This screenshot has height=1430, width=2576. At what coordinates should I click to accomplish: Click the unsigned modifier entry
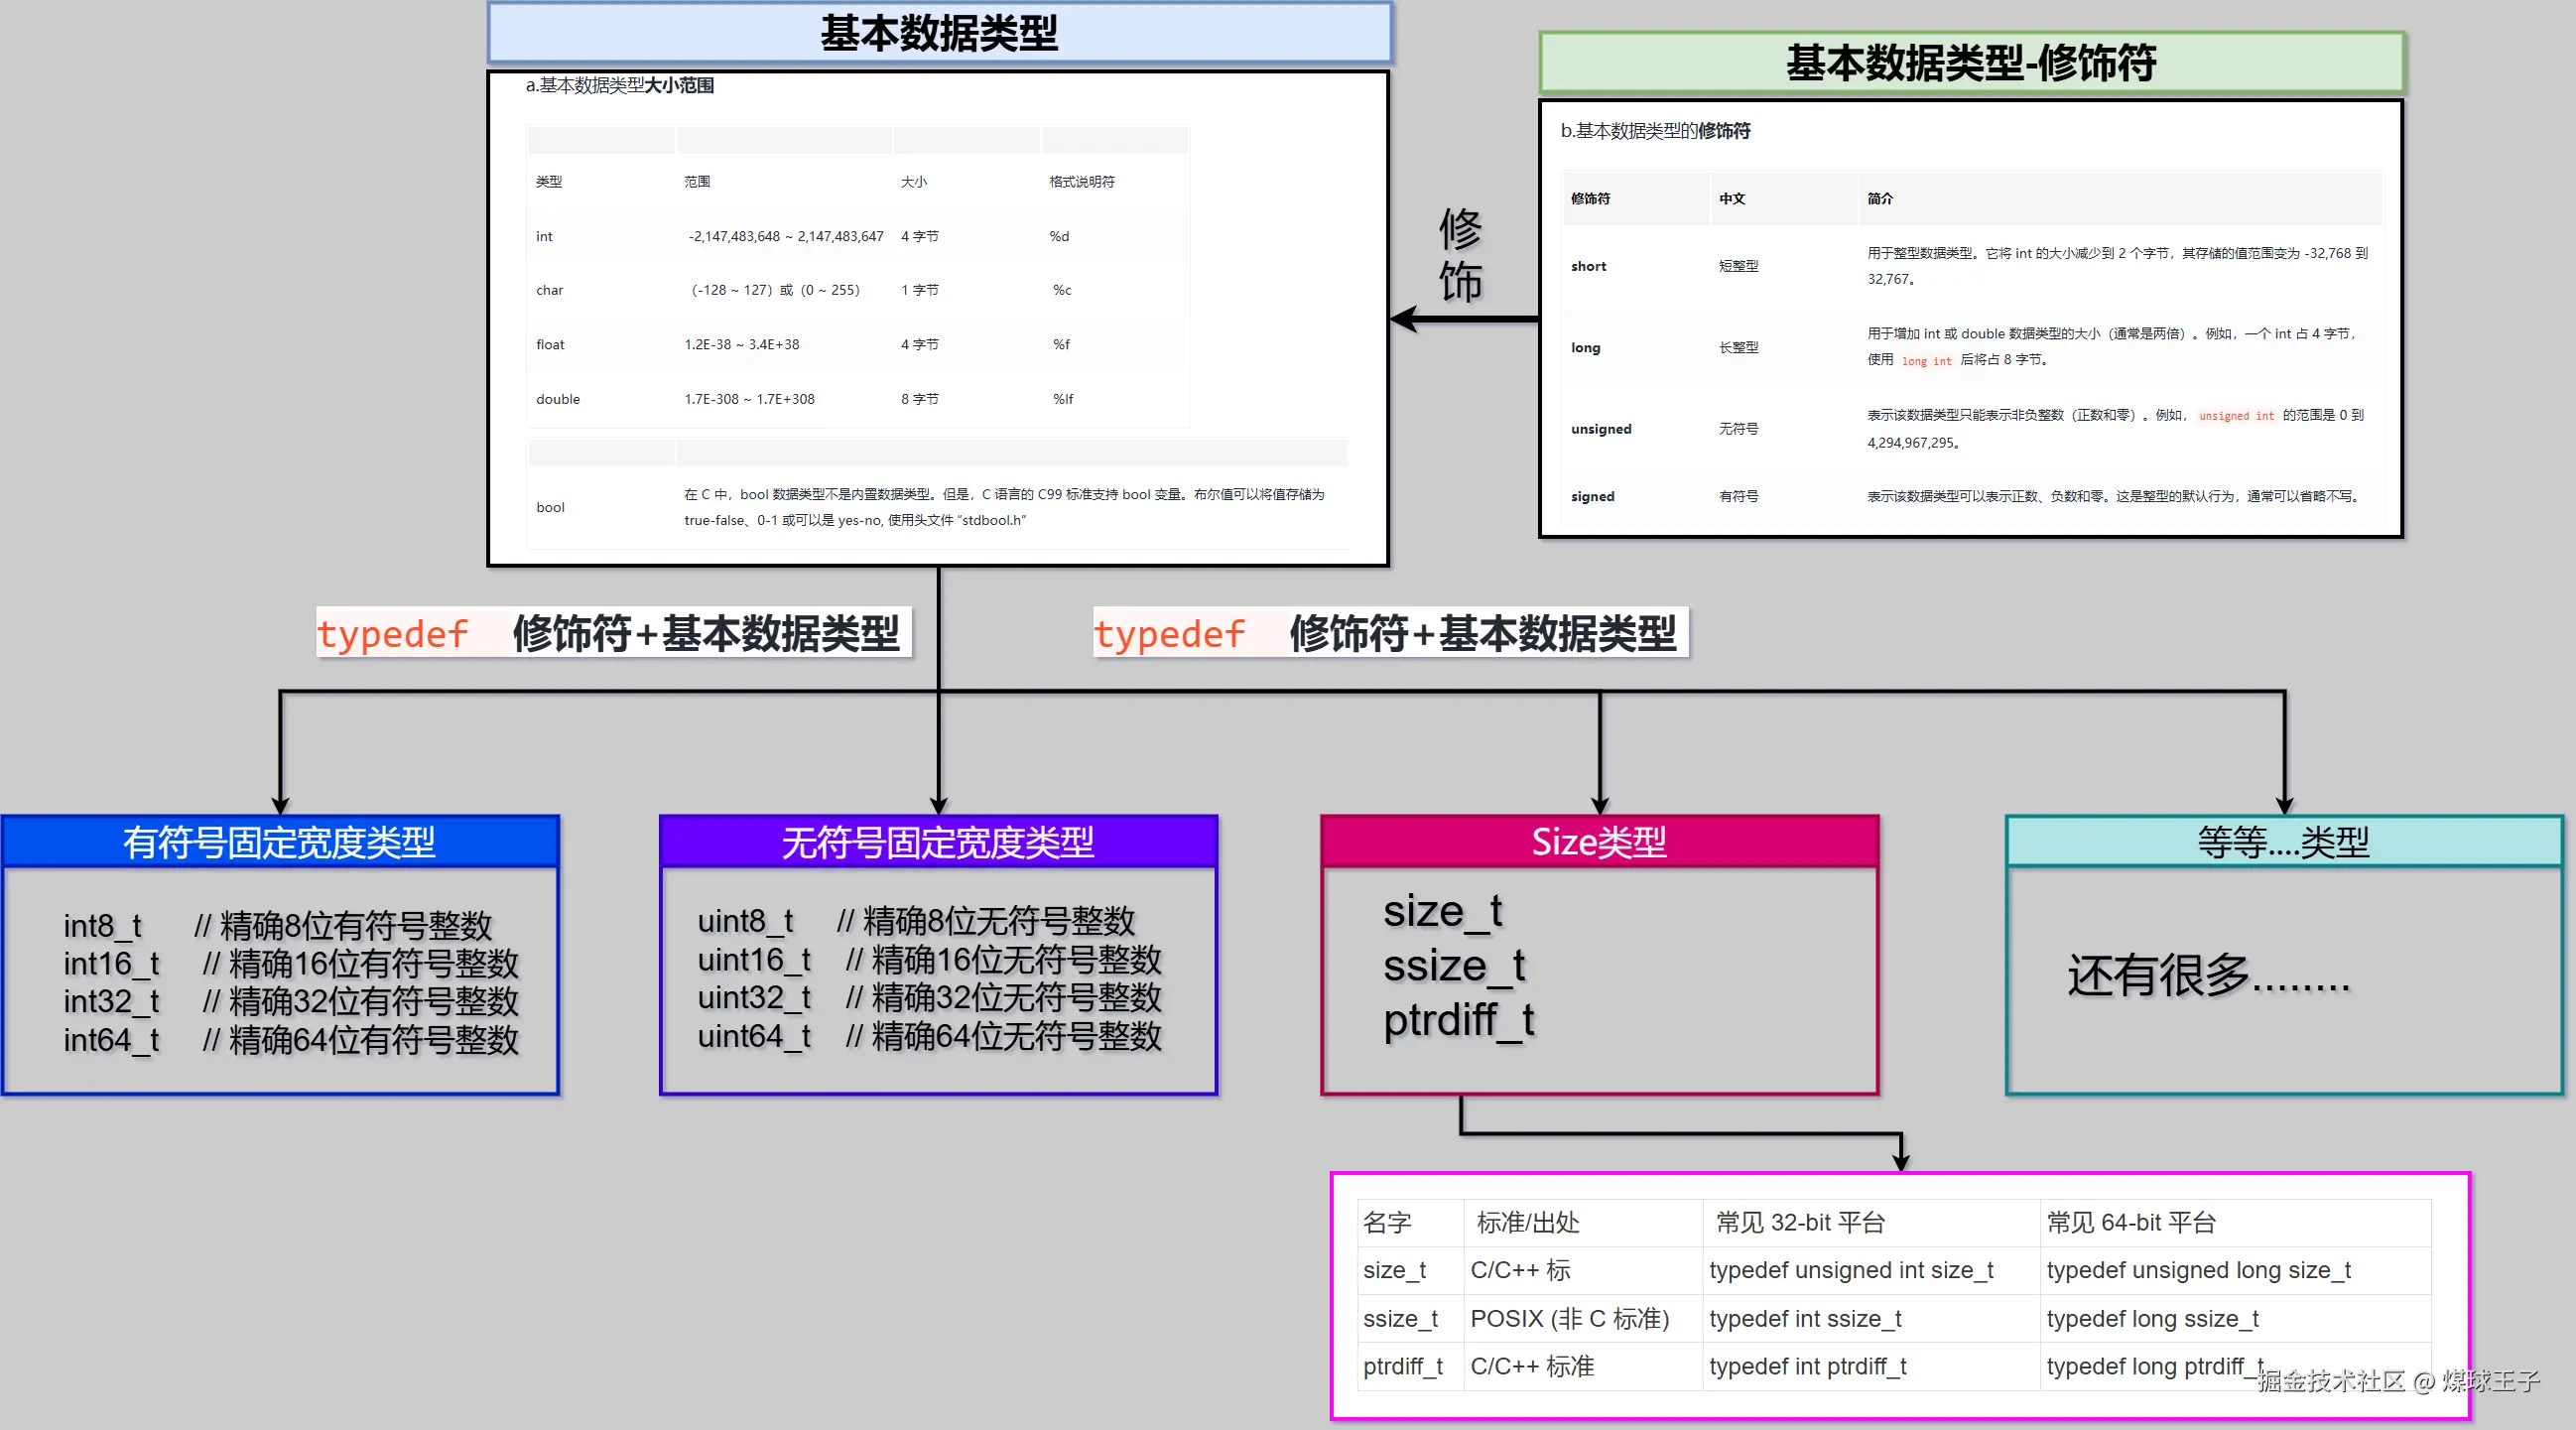click(1600, 428)
